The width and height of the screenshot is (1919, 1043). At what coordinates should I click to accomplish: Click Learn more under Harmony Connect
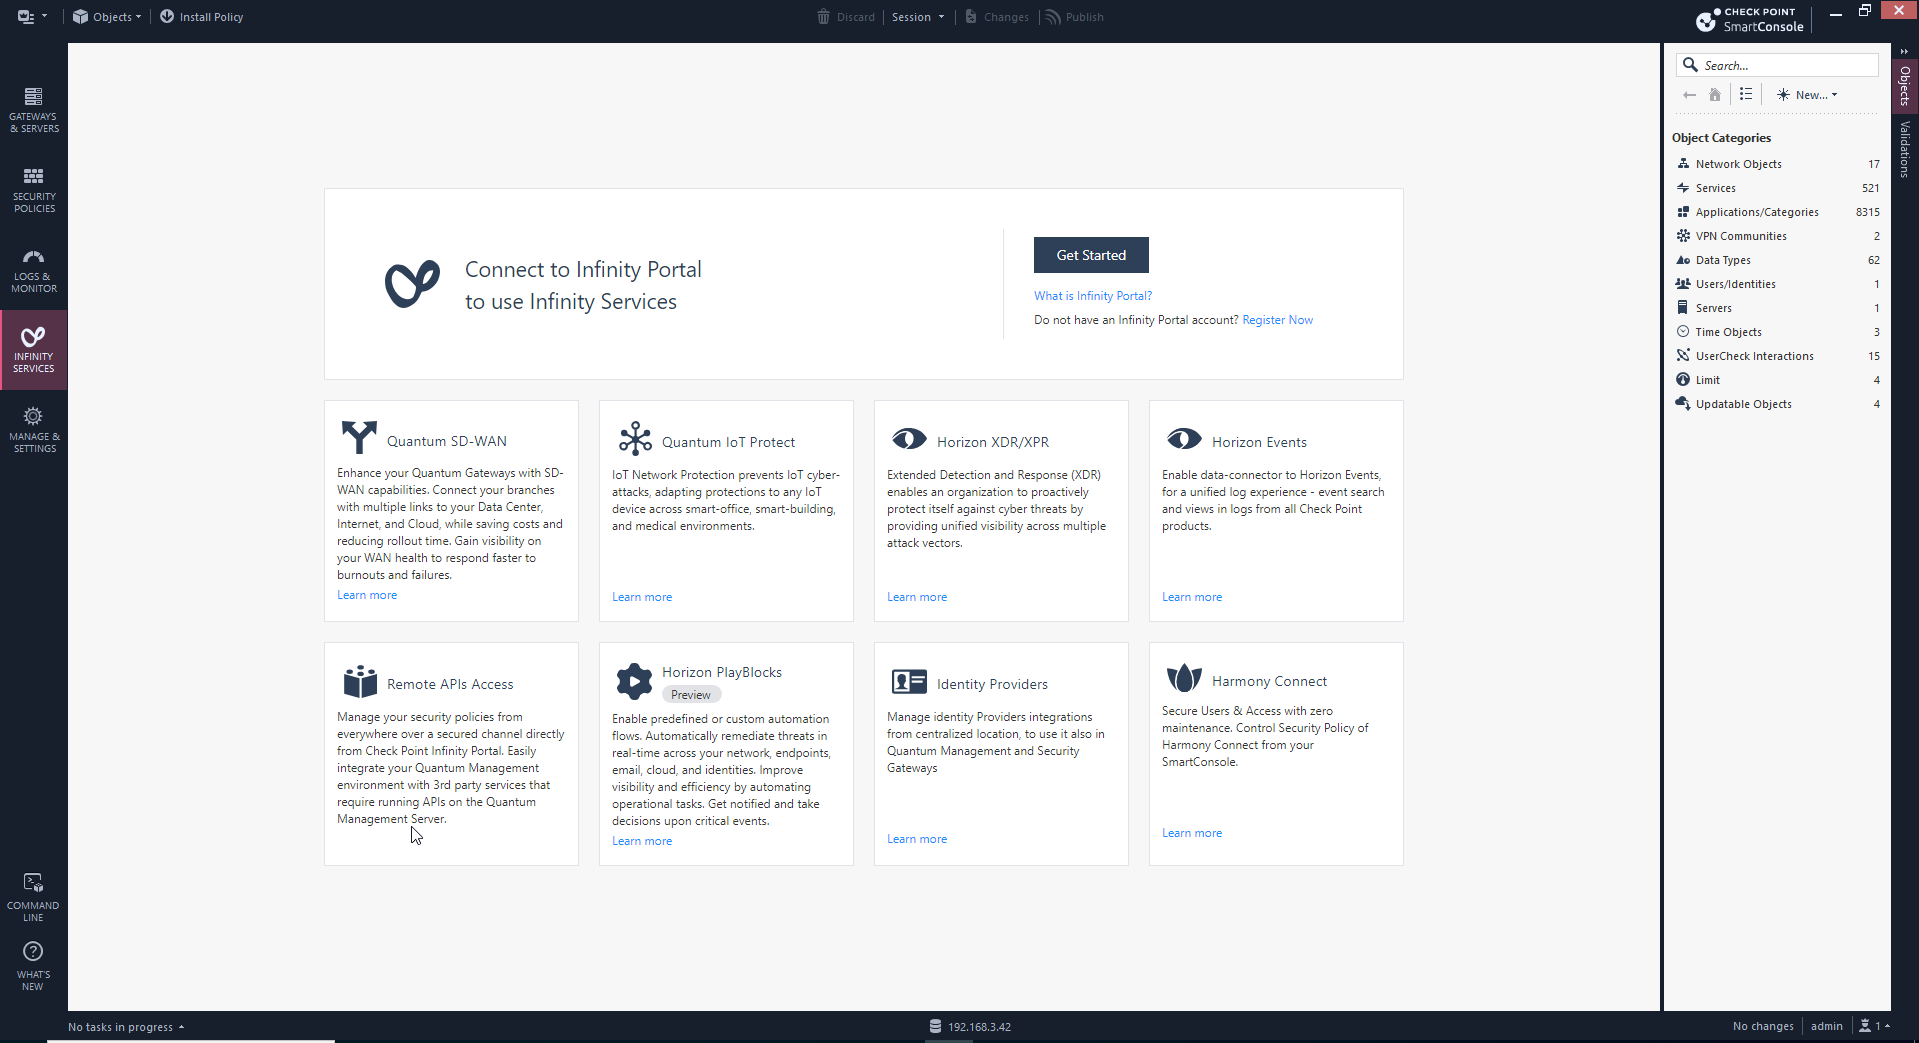coord(1192,833)
